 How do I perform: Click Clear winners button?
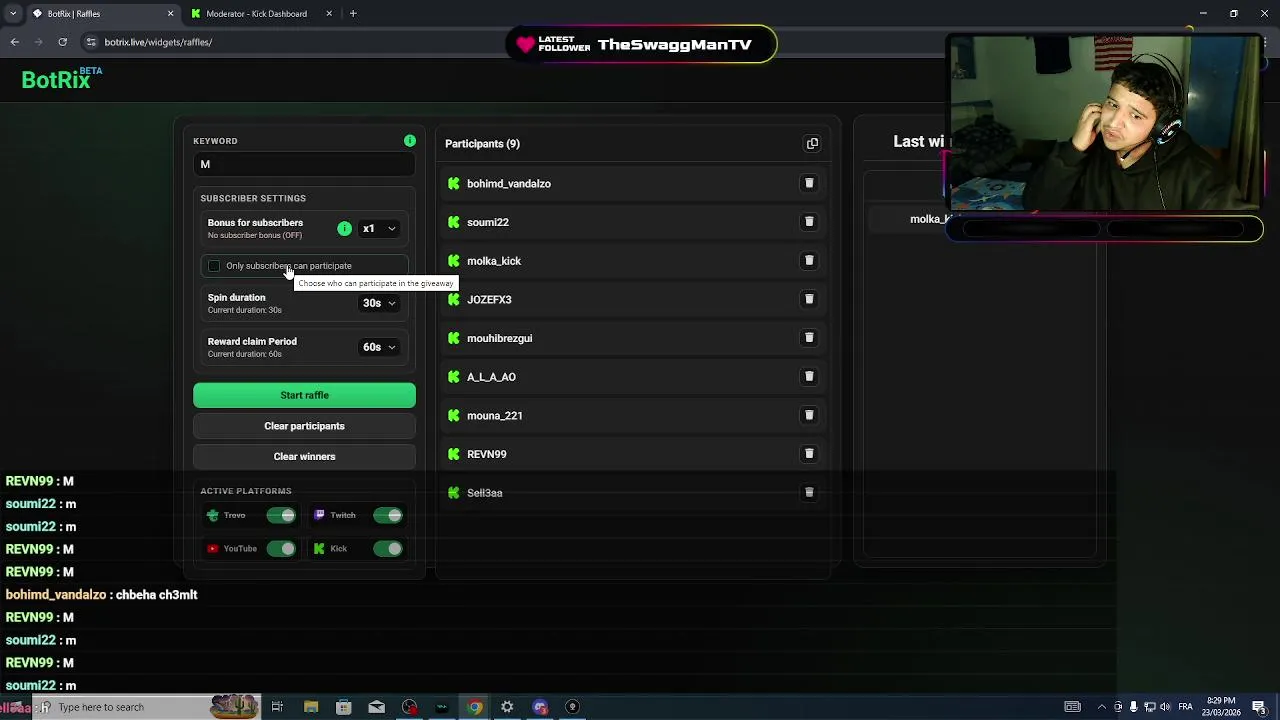[304, 457]
